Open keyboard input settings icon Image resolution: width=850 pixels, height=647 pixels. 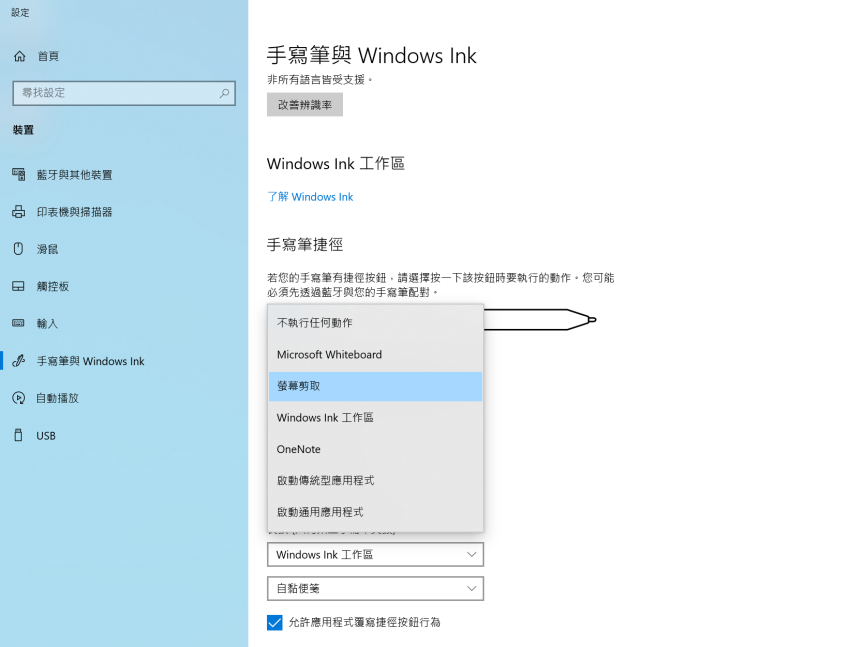(18, 324)
